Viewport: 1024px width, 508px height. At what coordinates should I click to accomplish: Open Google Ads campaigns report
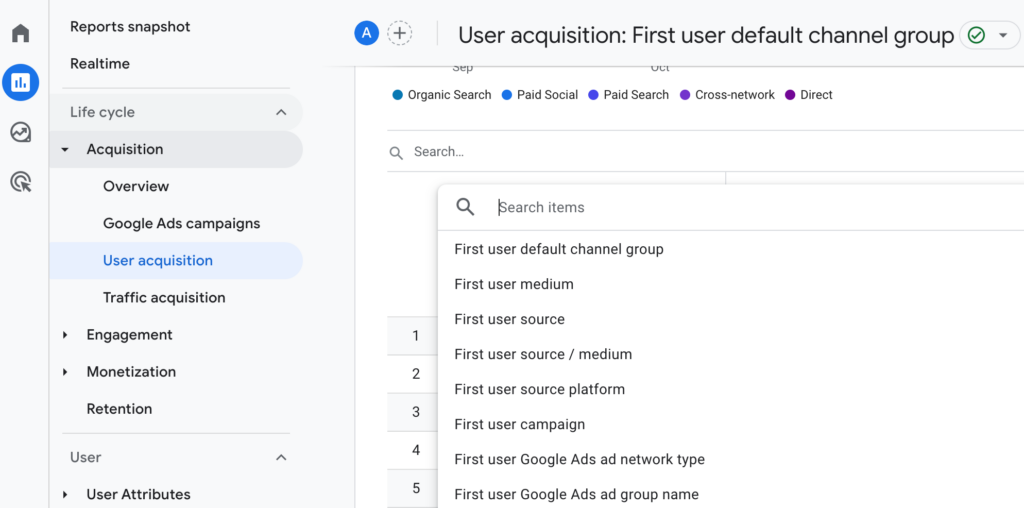(x=182, y=223)
